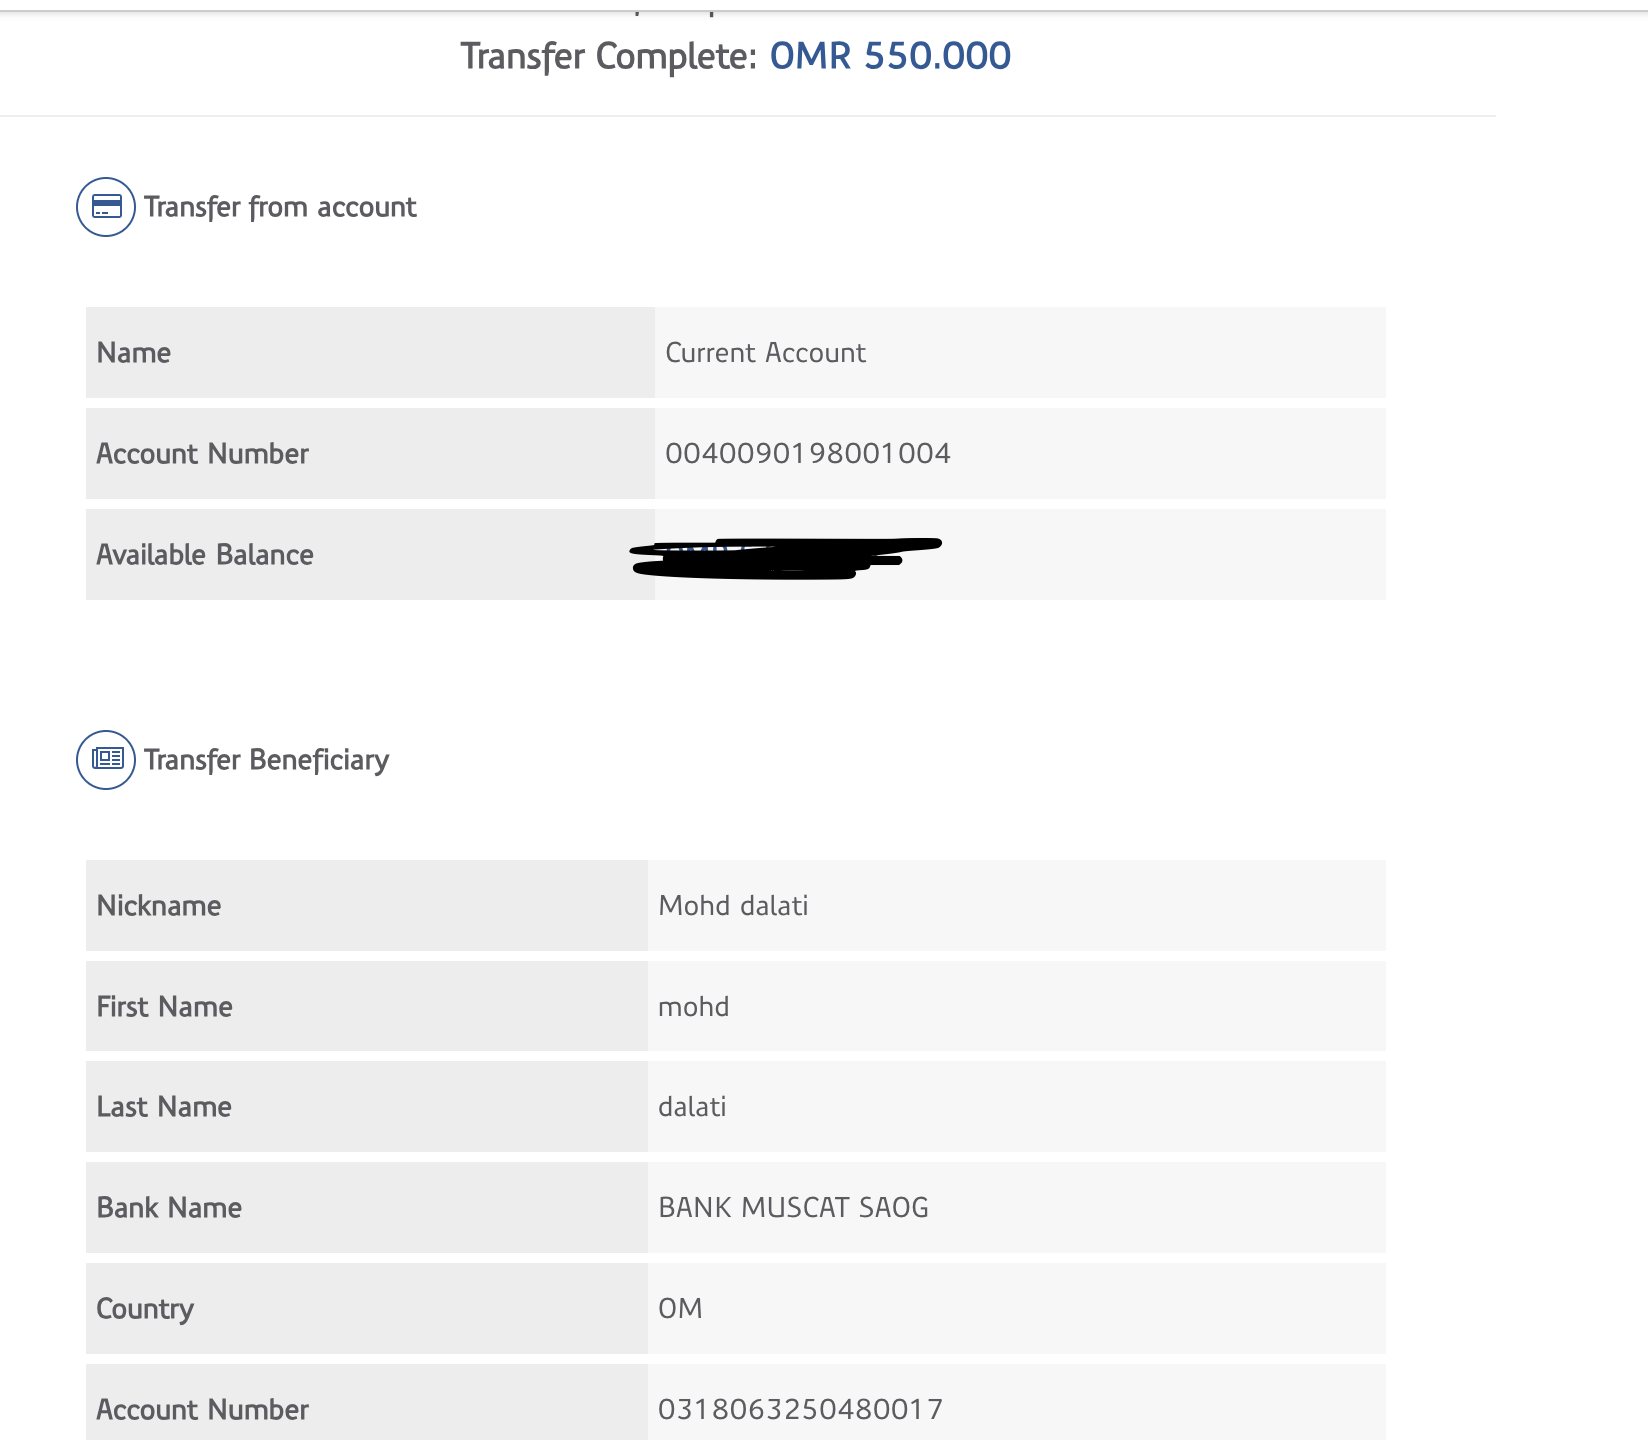The image size is (1648, 1440).
Task: Click the First Name value mohd
Action: (x=693, y=1007)
